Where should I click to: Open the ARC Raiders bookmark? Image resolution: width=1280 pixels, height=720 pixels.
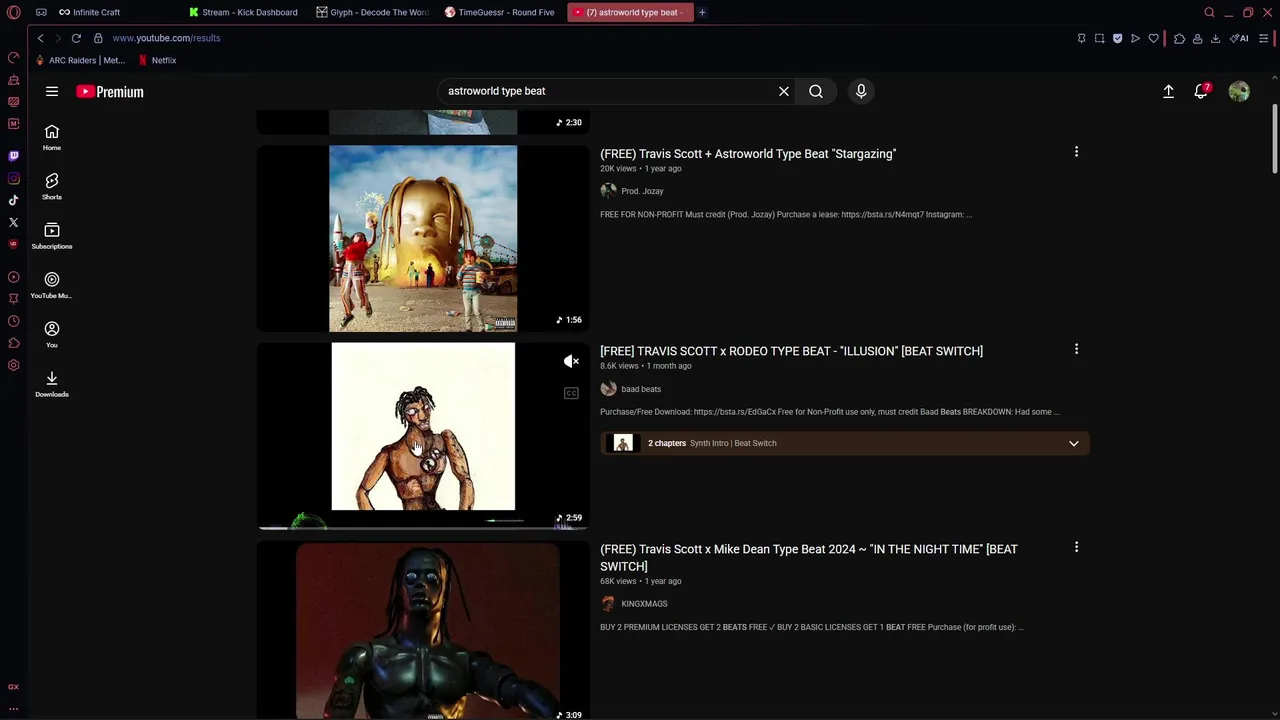click(x=80, y=60)
